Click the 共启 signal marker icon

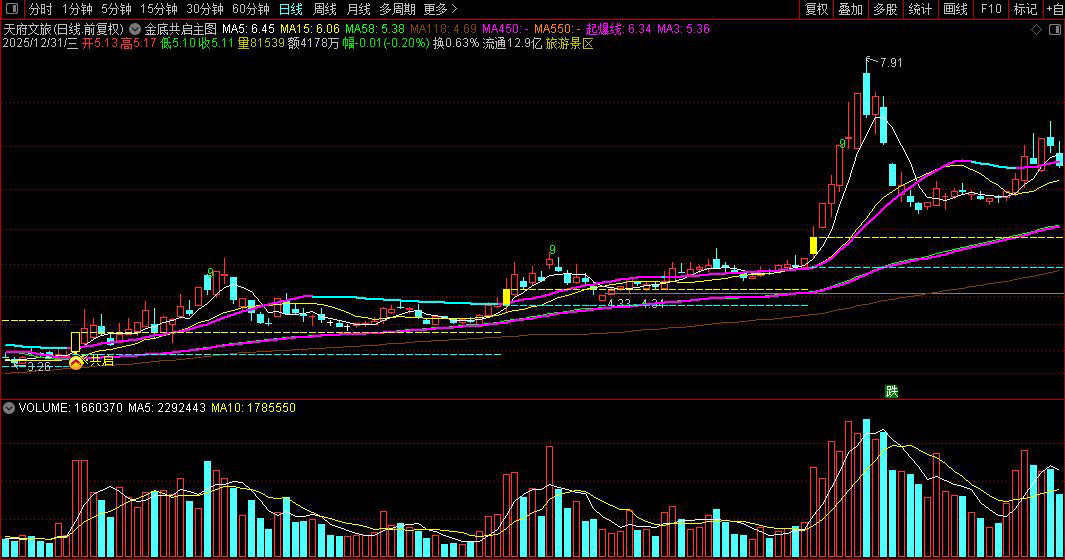click(x=76, y=362)
